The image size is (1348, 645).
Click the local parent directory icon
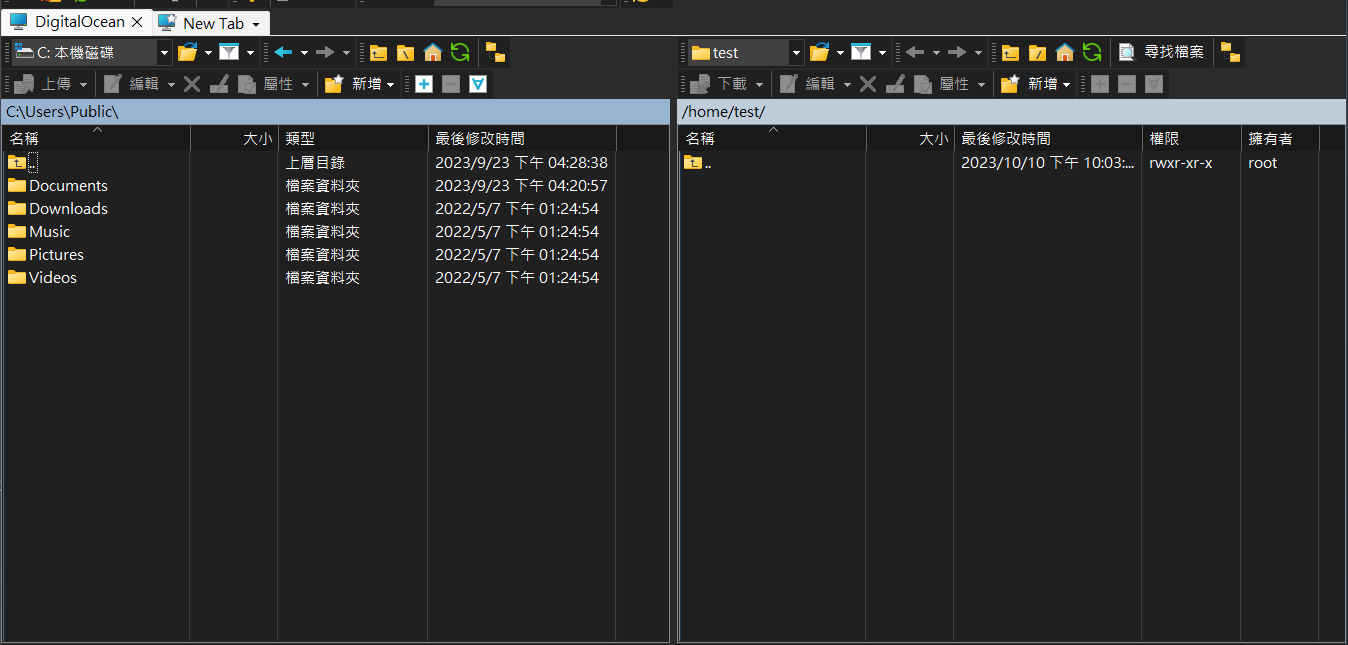378,53
